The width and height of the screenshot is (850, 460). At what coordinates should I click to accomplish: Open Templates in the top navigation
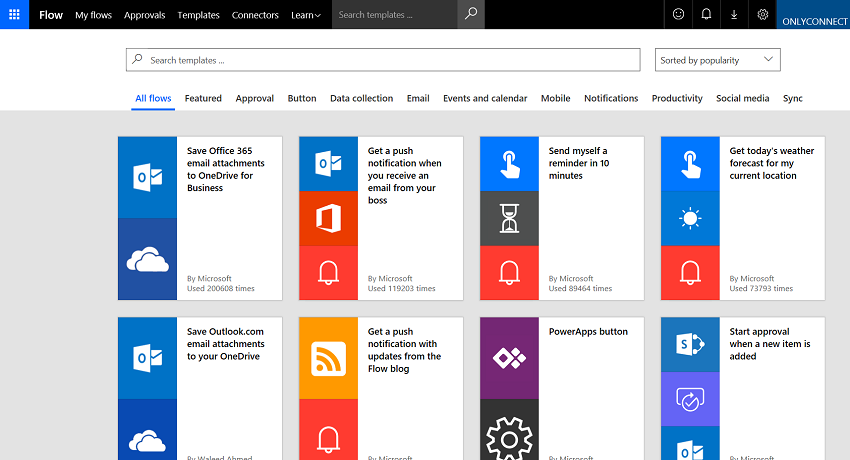198,15
